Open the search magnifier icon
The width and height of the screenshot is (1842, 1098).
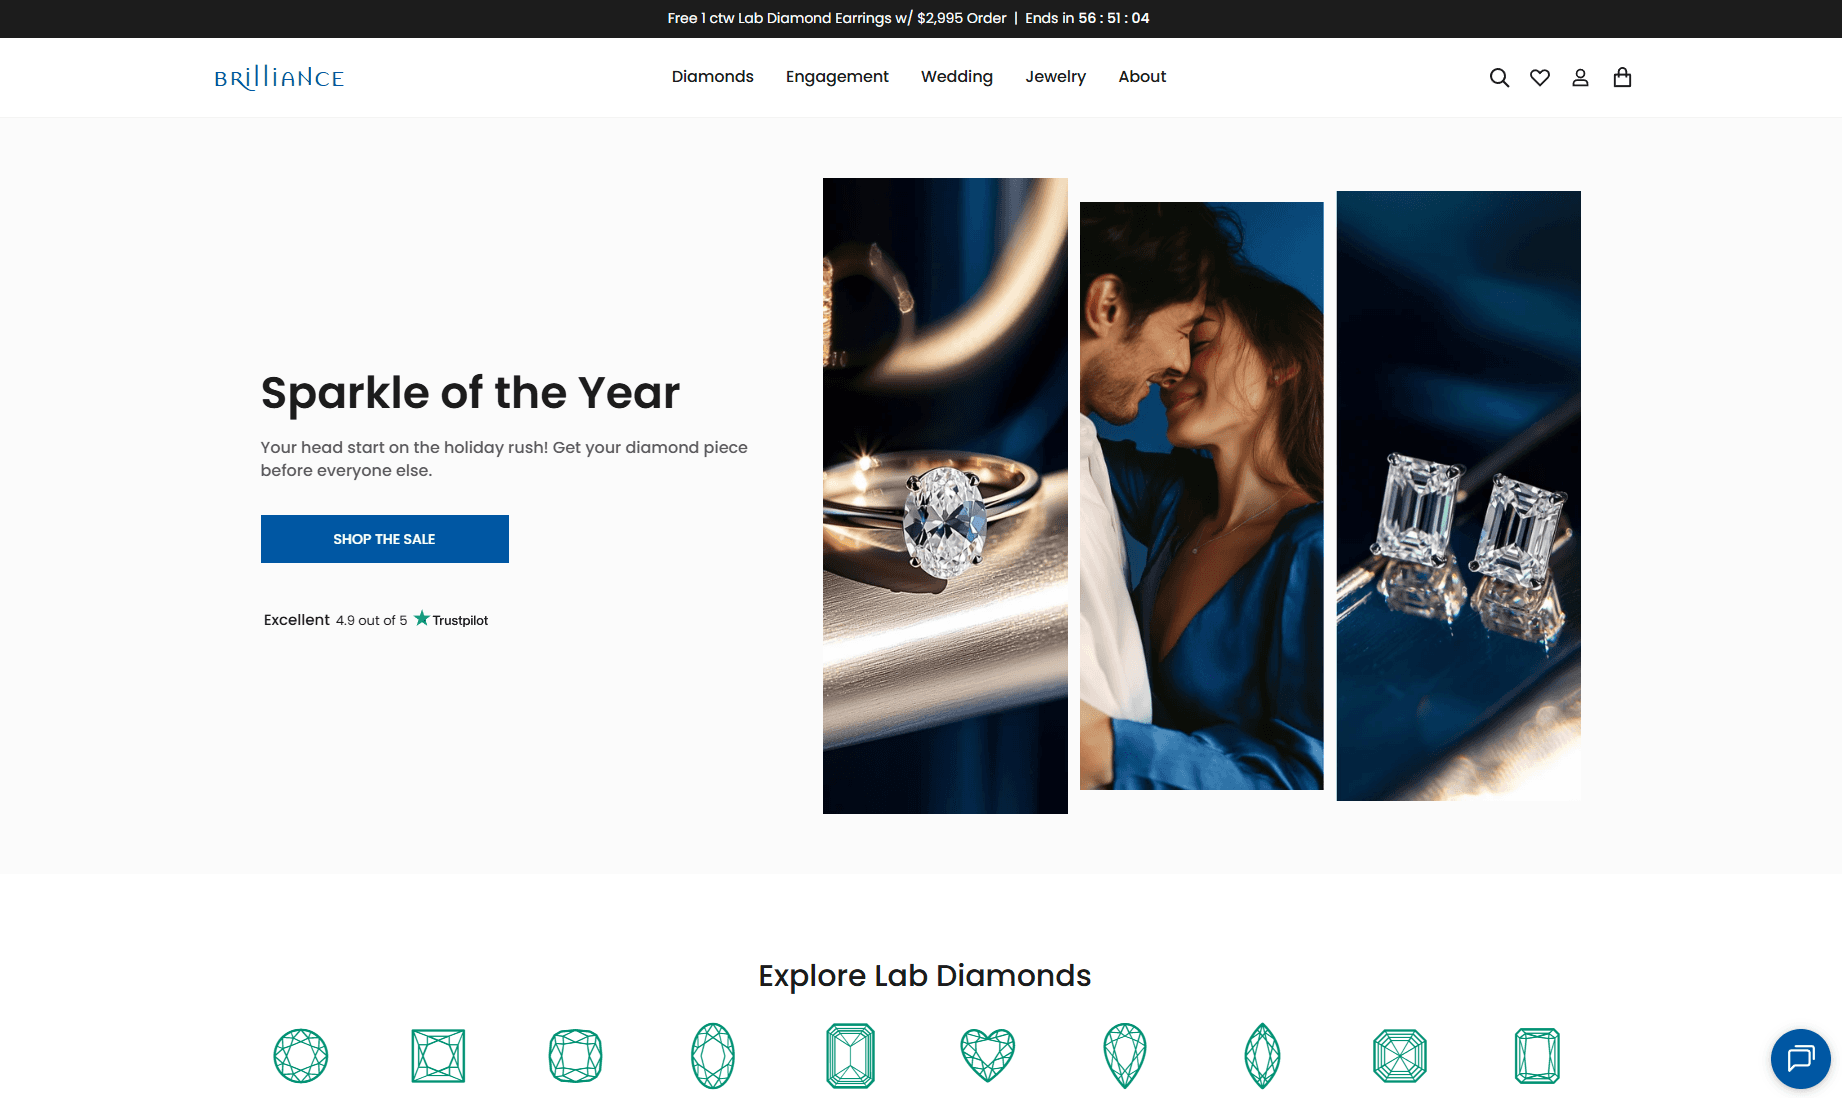(x=1499, y=78)
